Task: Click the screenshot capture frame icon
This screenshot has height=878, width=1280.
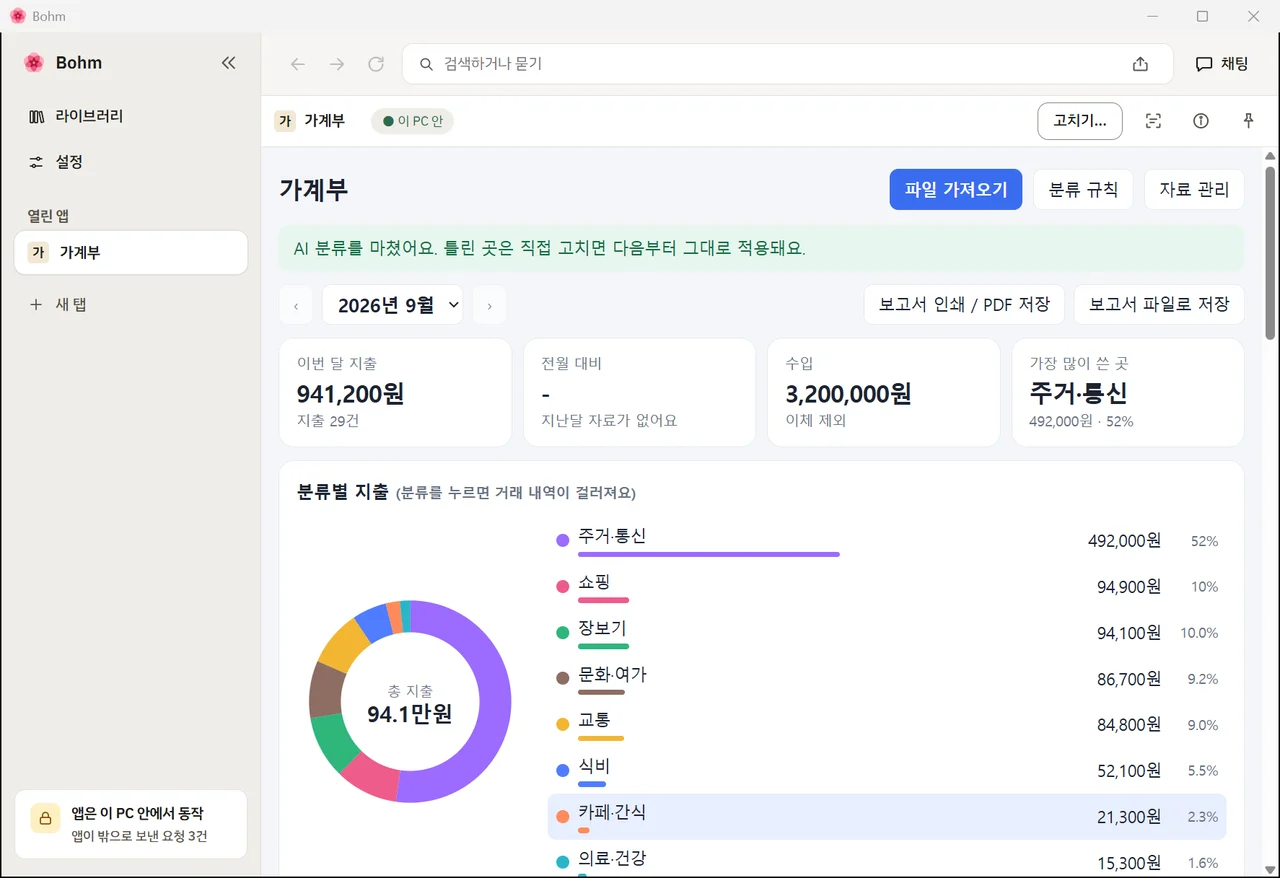Action: (1153, 121)
